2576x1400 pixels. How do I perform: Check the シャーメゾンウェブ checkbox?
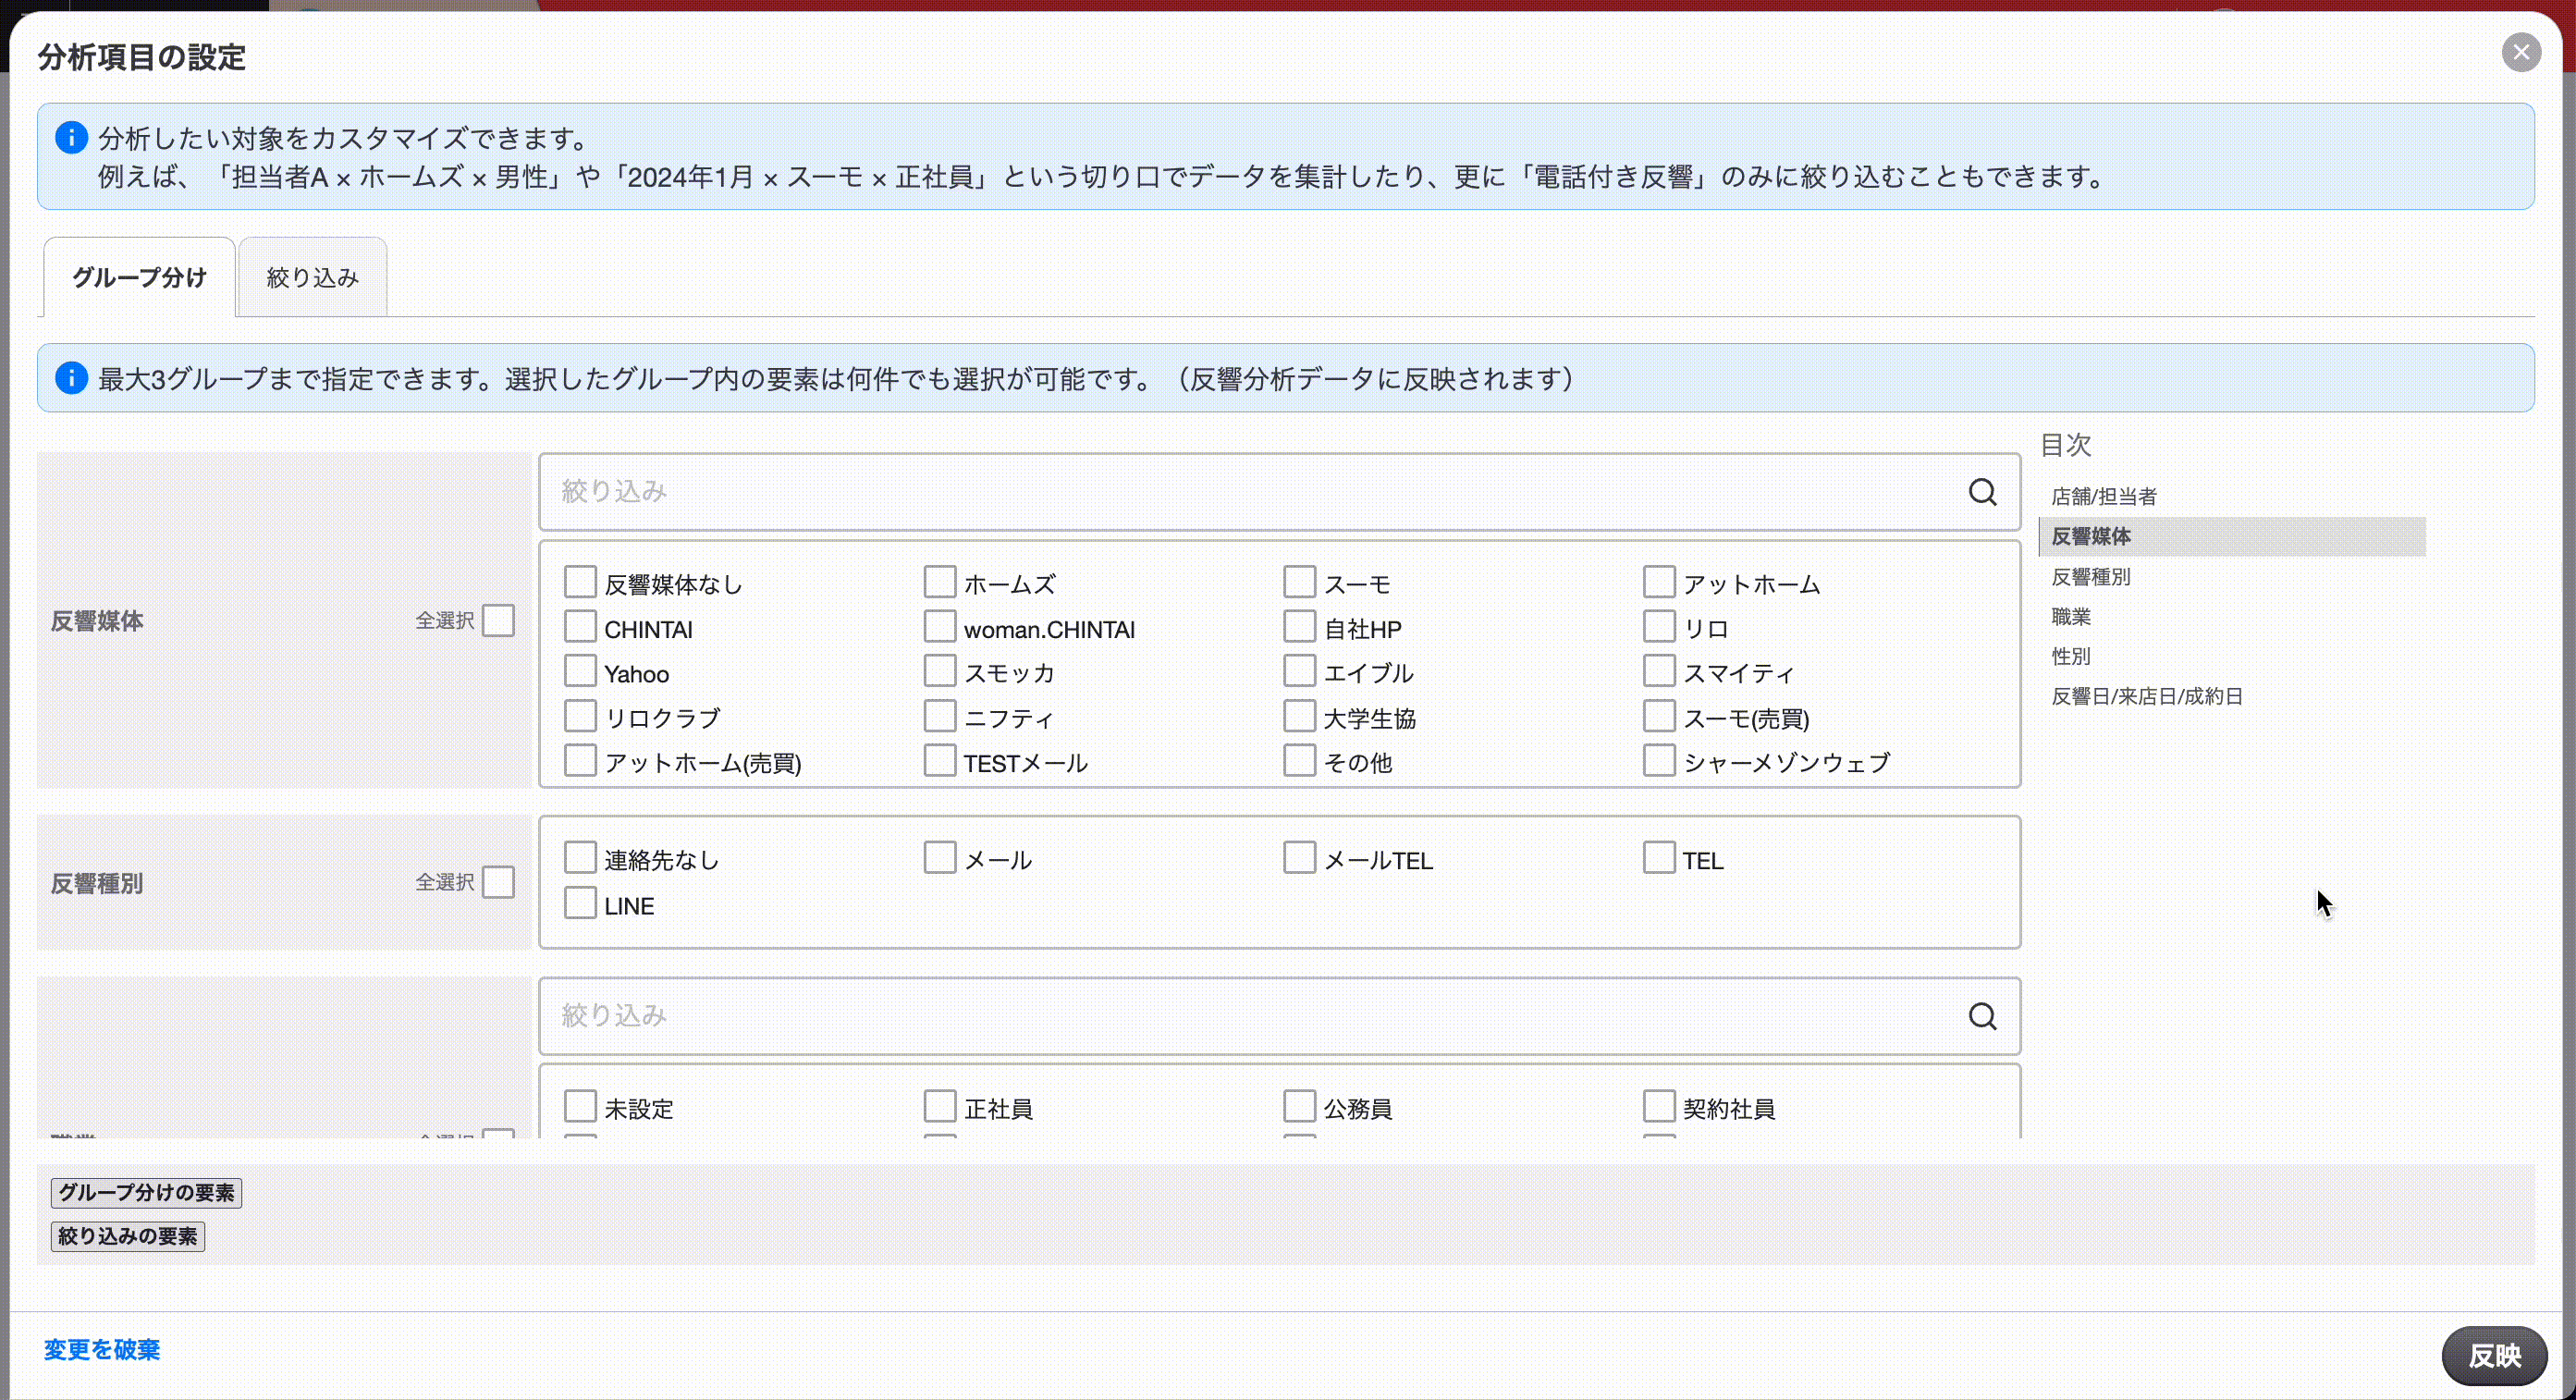click(1659, 761)
